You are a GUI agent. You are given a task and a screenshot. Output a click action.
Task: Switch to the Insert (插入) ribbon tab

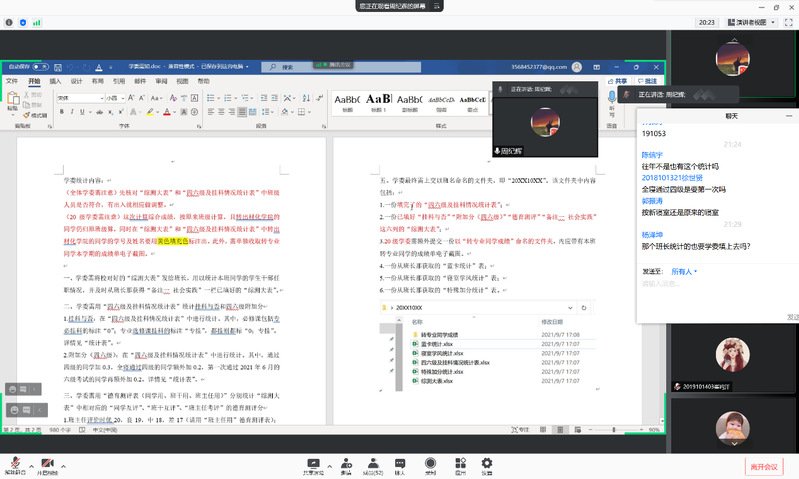point(56,81)
